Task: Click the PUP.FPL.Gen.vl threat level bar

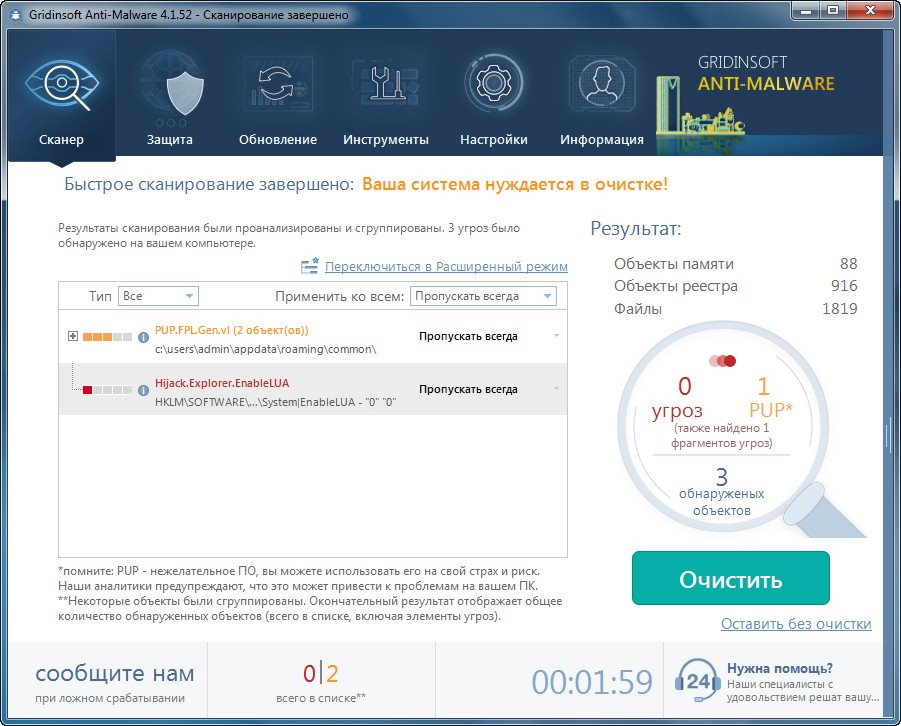Action: (x=107, y=337)
